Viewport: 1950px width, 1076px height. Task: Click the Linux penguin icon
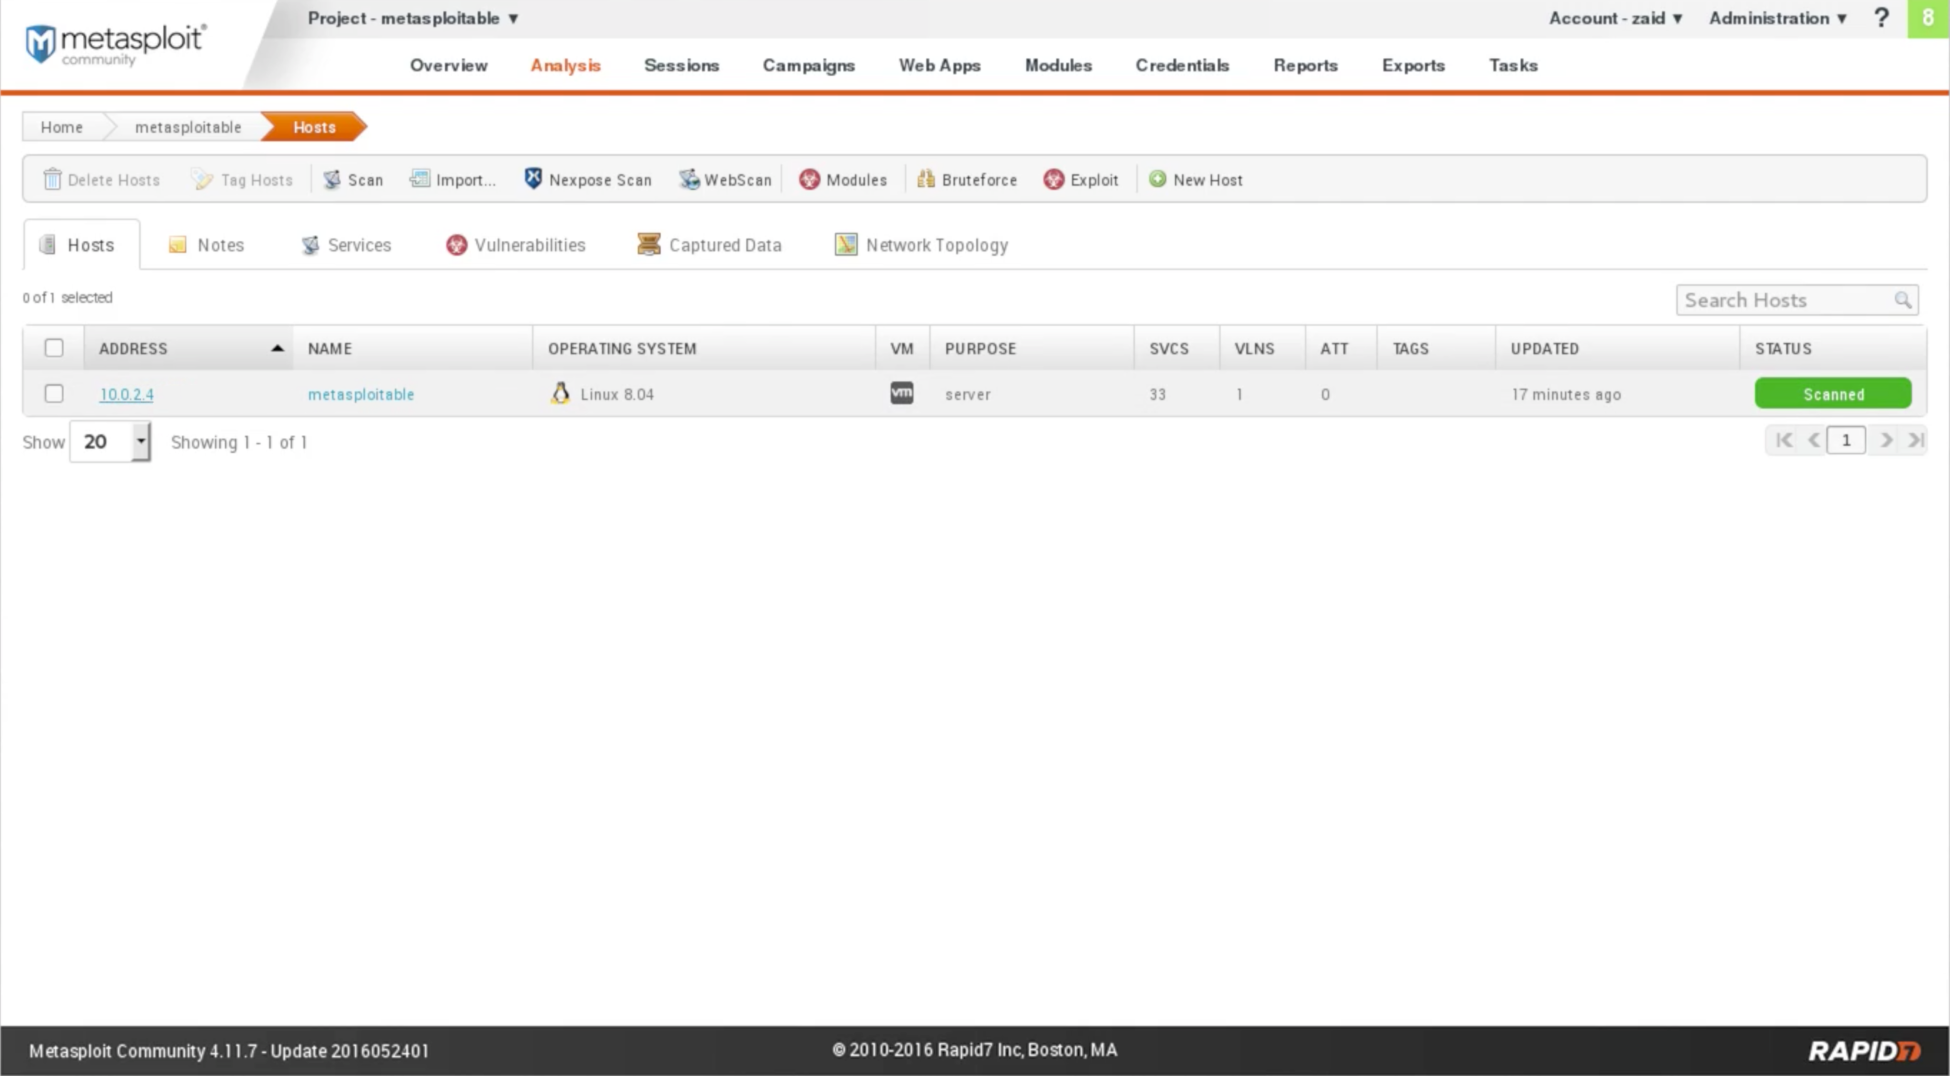pyautogui.click(x=560, y=393)
